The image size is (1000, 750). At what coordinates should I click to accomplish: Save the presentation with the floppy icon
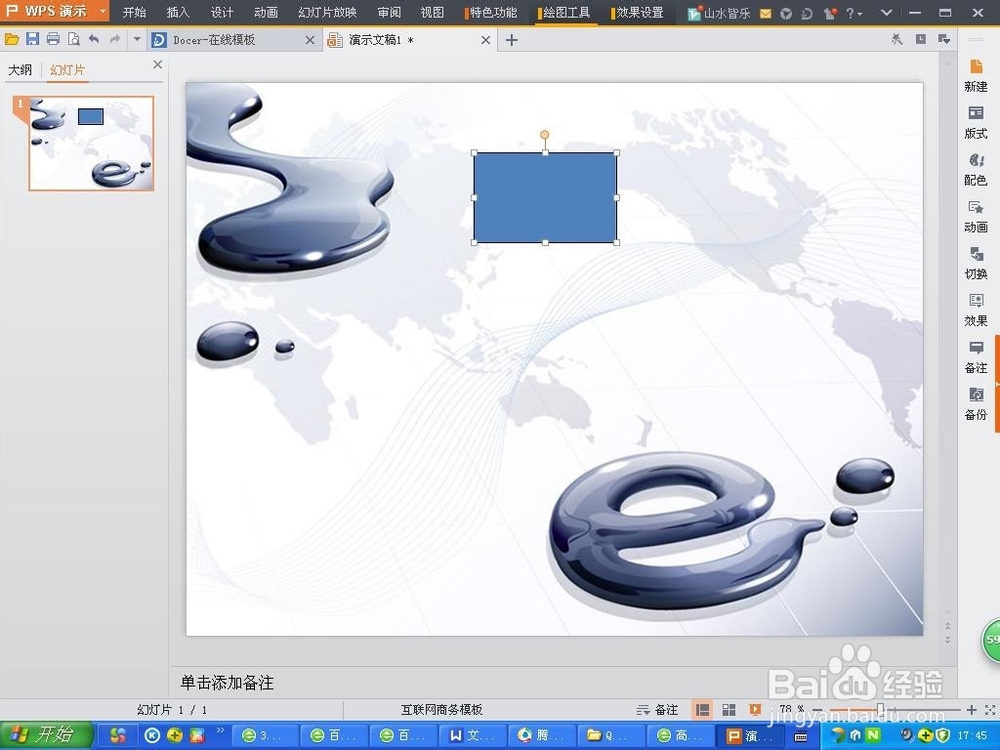pyautogui.click(x=32, y=40)
